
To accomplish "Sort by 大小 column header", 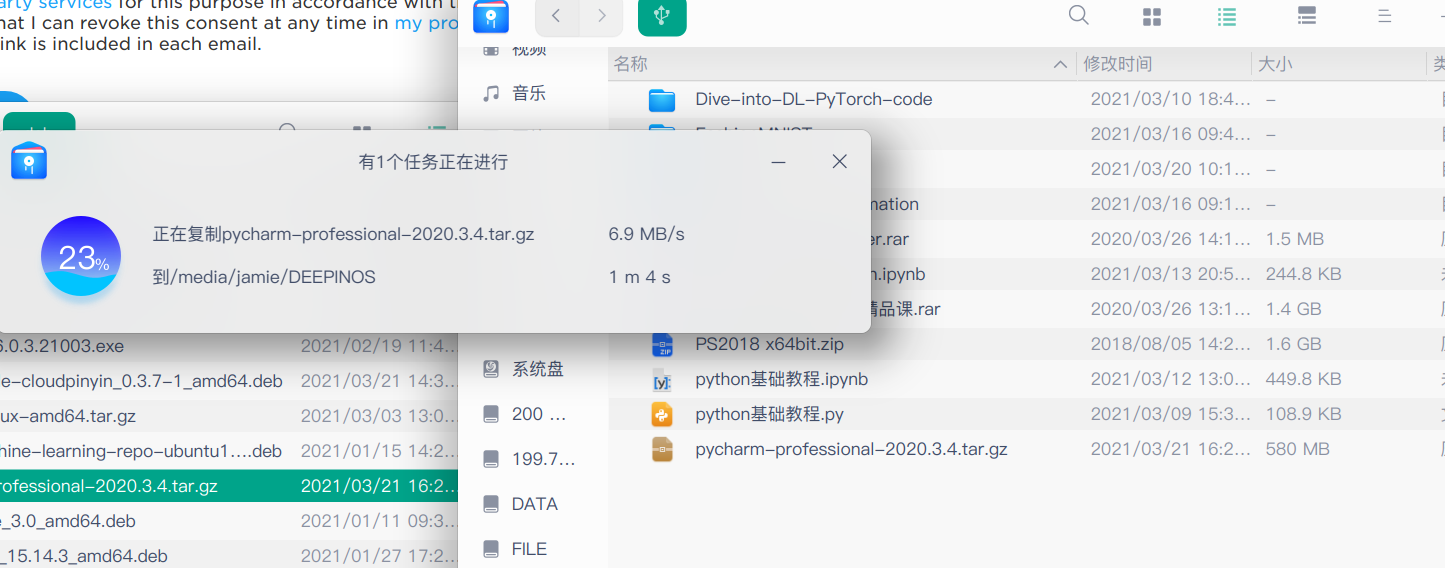I will pyautogui.click(x=1275, y=64).
